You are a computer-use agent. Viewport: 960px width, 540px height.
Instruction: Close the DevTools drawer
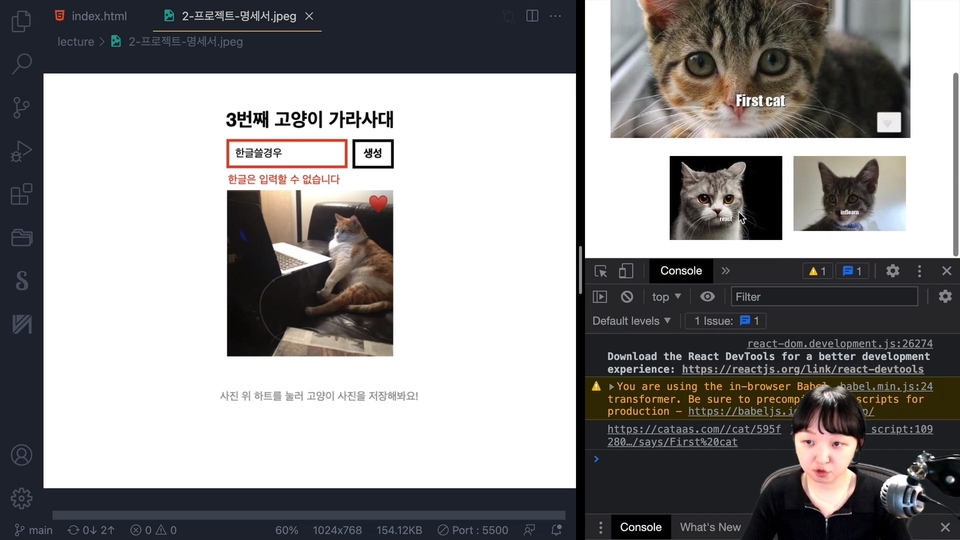pyautogui.click(x=945, y=527)
